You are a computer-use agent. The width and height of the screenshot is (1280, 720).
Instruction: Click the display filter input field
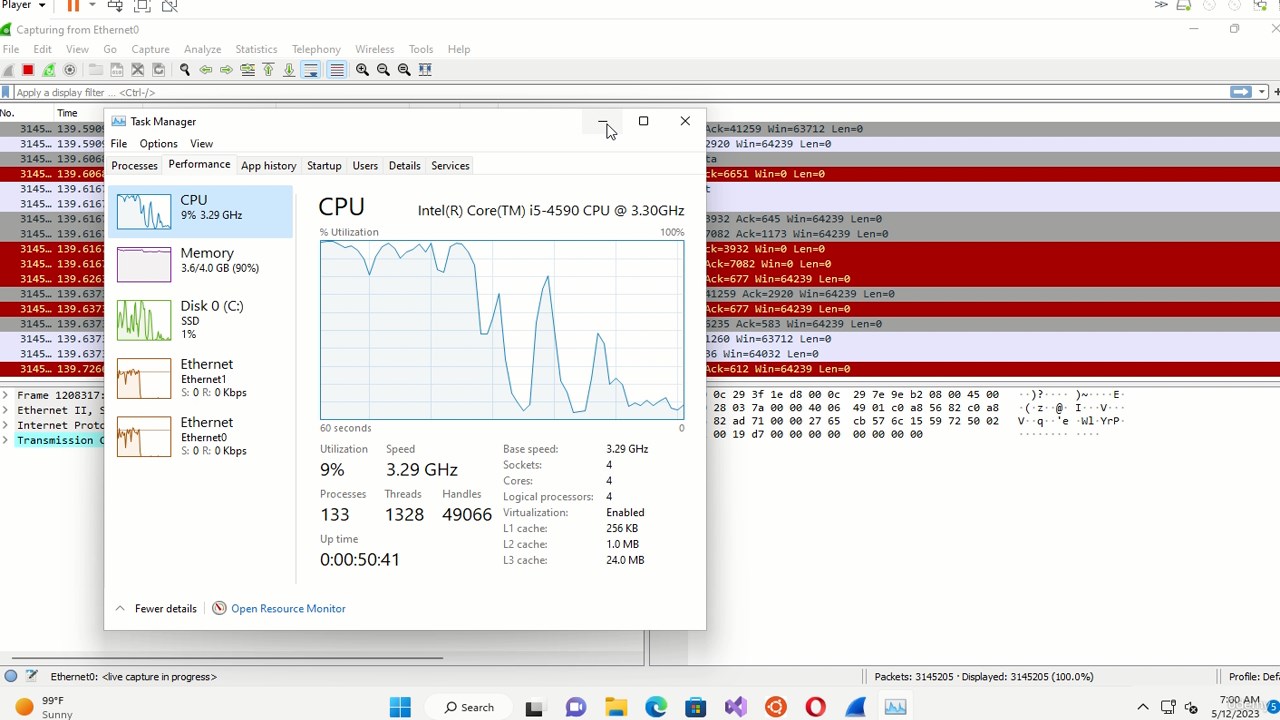pos(620,92)
